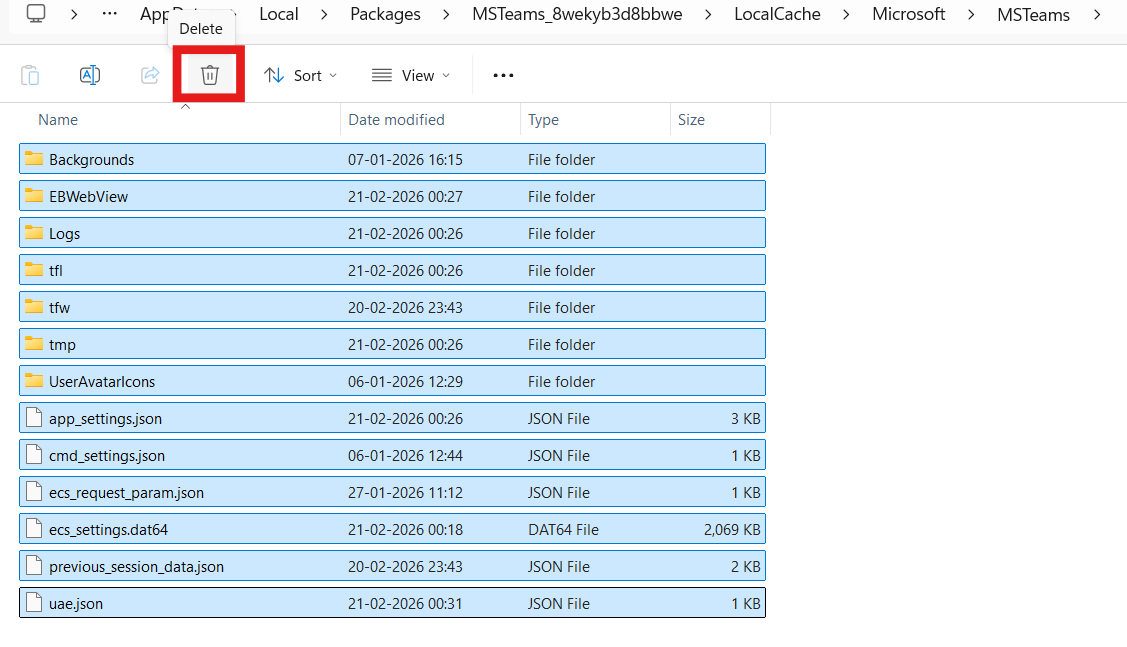Image resolution: width=1127 pixels, height=647 pixels.
Task: Sort by Date modified column header
Action: click(x=396, y=119)
